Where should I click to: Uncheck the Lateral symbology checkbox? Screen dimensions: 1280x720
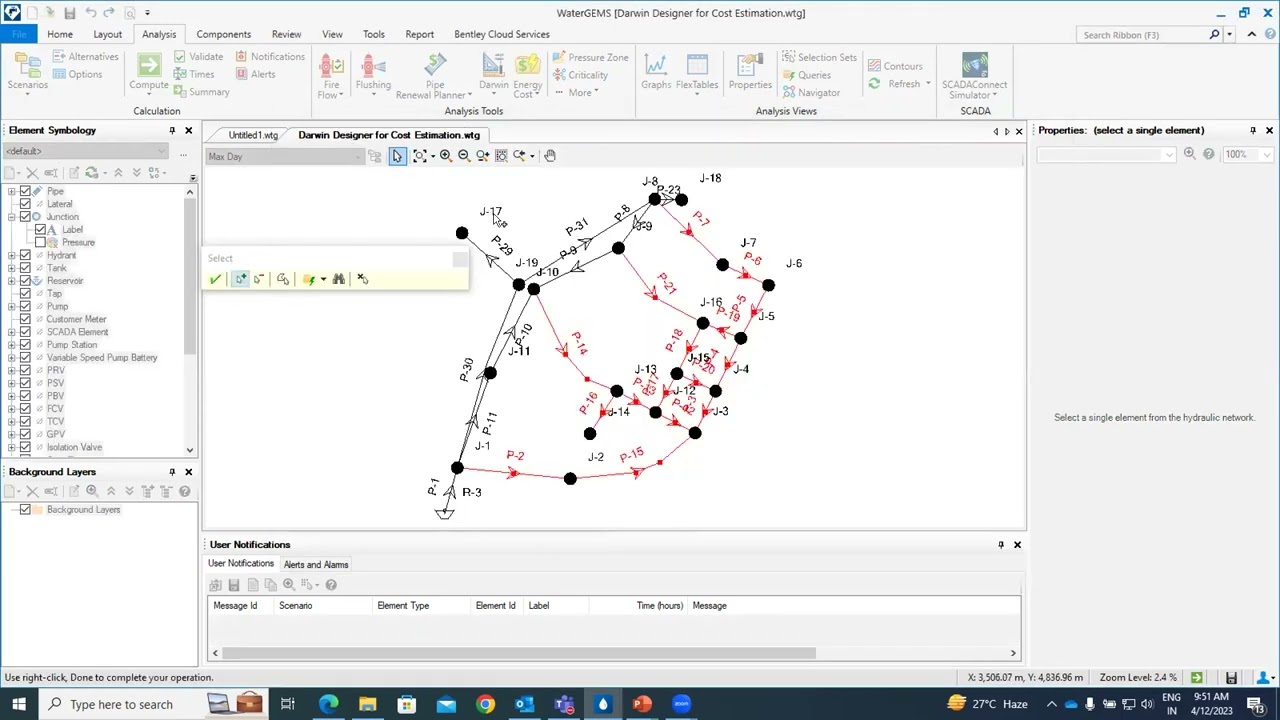tap(25, 204)
